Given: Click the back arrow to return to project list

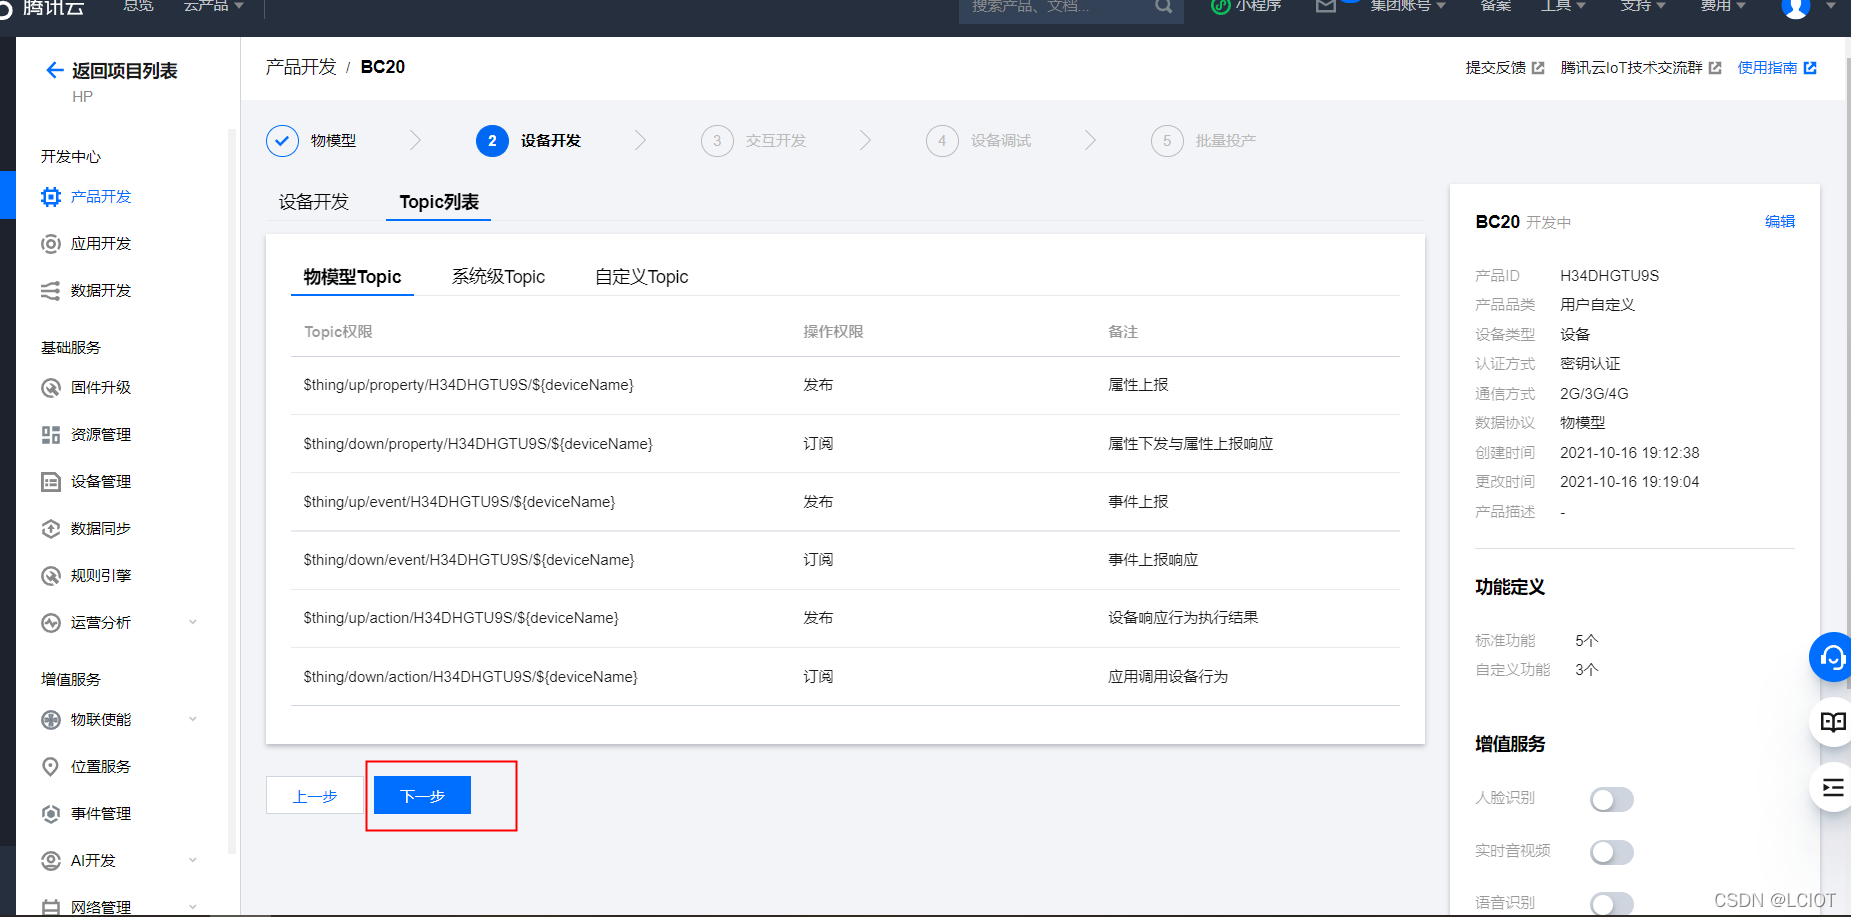Looking at the screenshot, I should (x=55, y=70).
